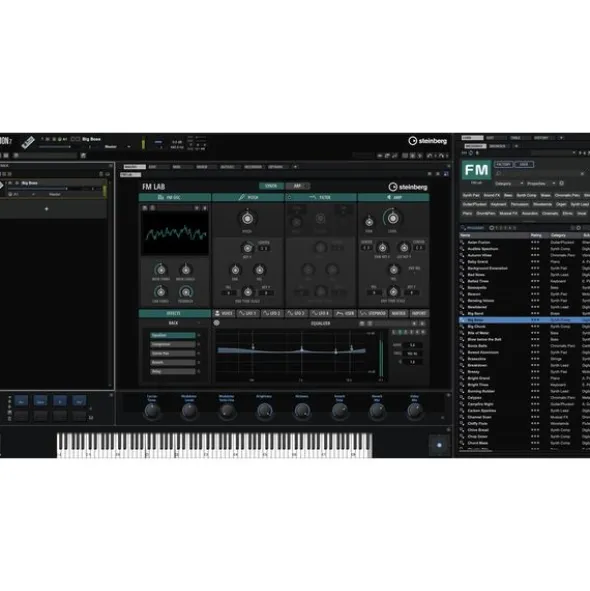The width and height of the screenshot is (590, 591).
Task: Toggle the Equalizer effect slot on/off
Action: [199, 335]
